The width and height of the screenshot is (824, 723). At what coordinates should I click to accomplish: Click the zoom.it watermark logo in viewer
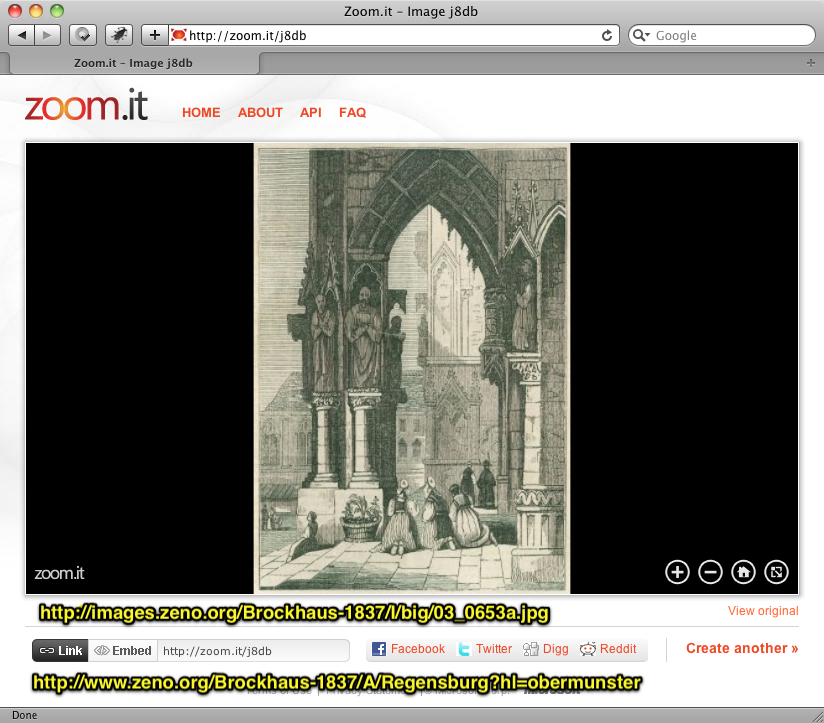pos(59,573)
